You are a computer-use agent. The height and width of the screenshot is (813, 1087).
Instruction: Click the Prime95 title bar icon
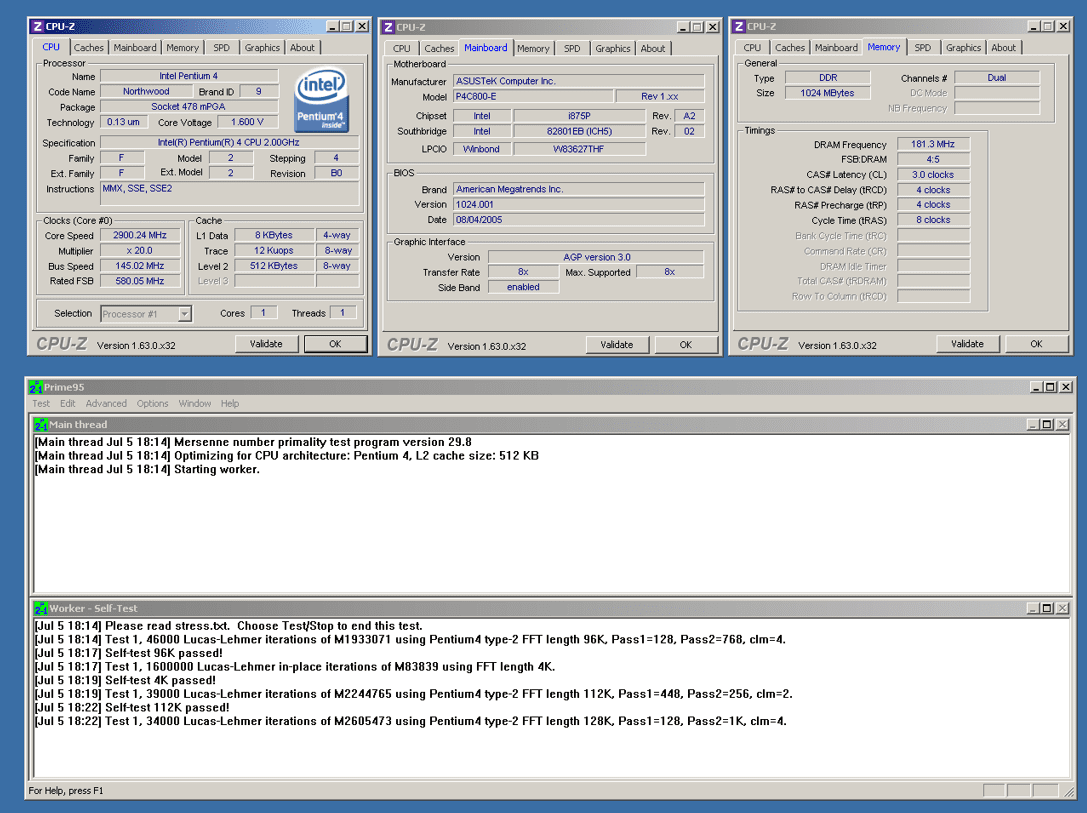coord(36,387)
